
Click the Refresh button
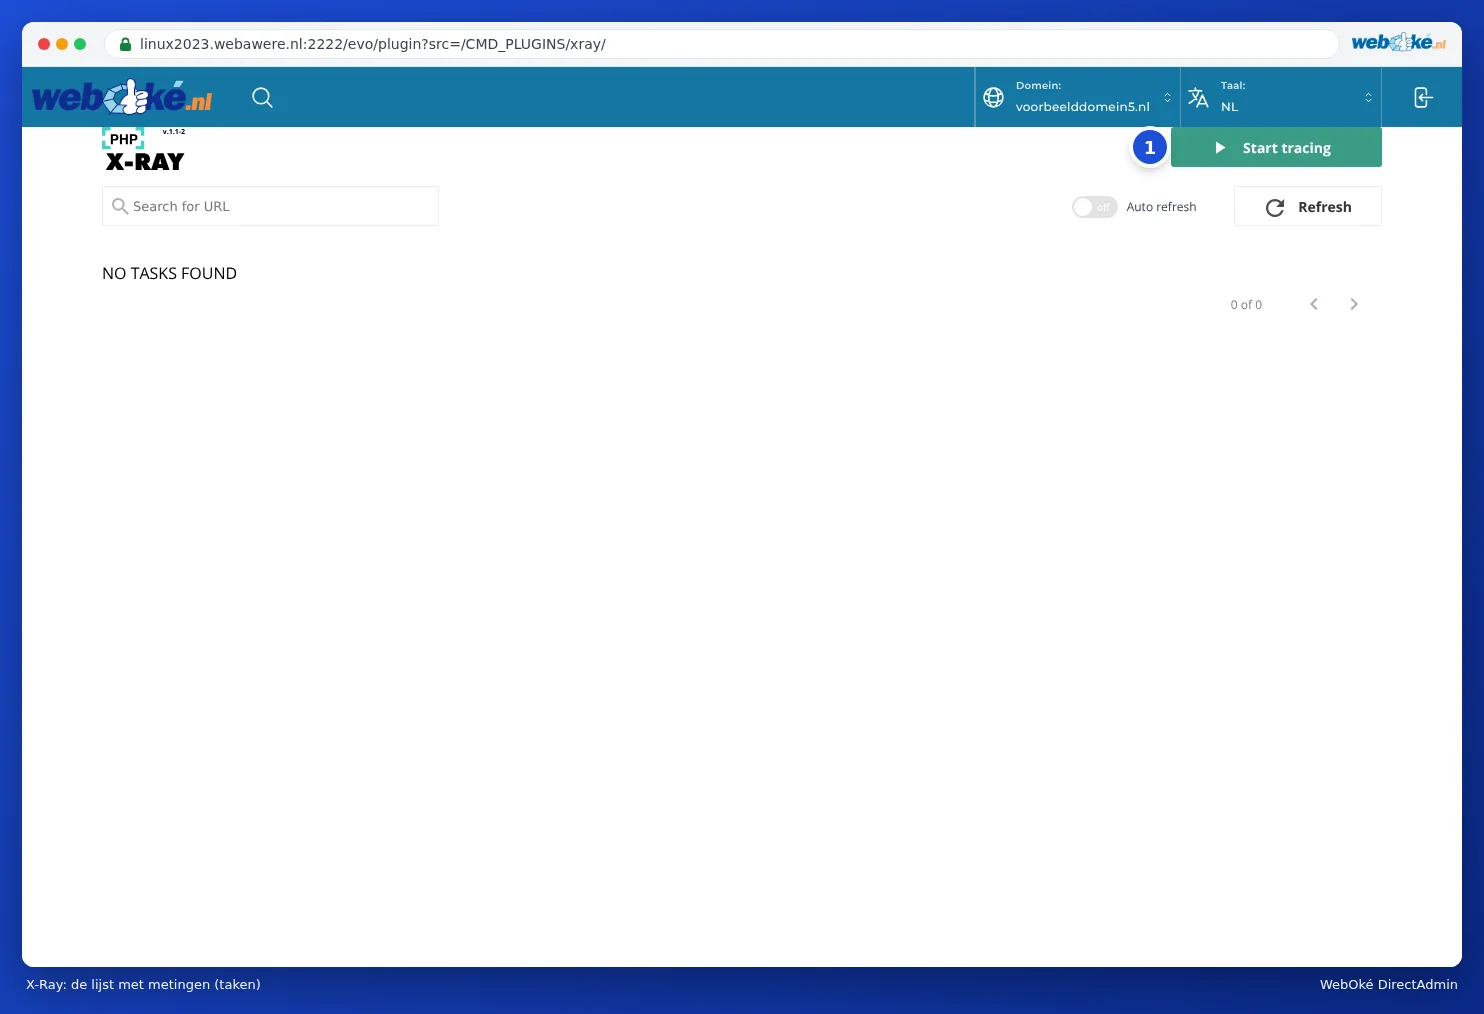(x=1308, y=207)
